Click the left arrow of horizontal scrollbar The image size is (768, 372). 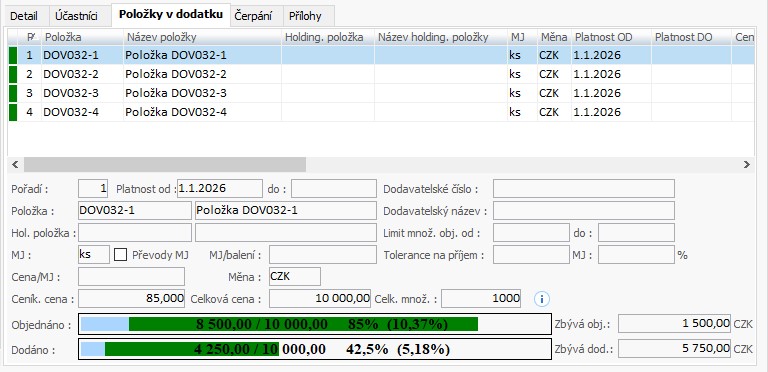point(15,164)
